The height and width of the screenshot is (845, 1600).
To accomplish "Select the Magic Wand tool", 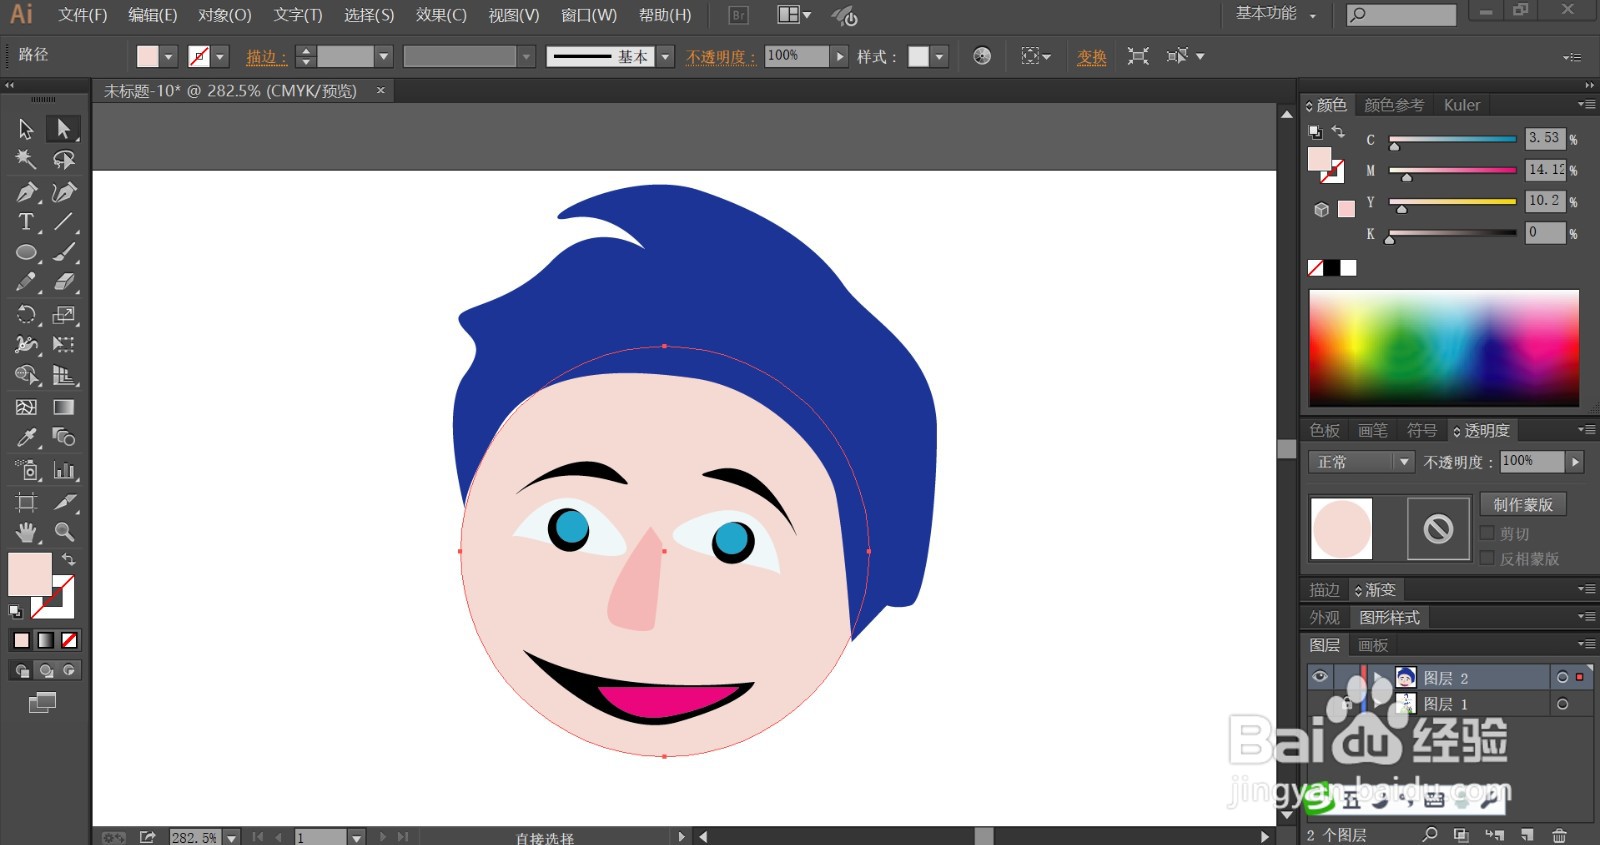I will (26, 160).
